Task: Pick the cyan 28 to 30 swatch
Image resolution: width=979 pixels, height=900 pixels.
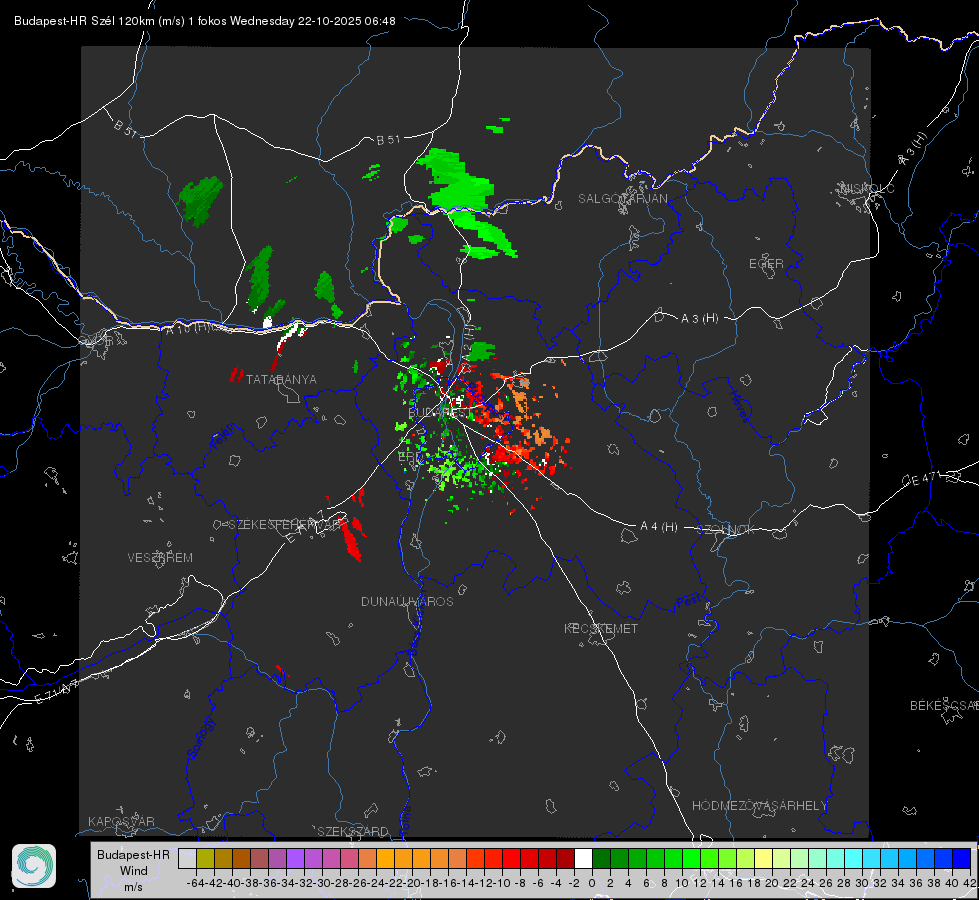Action: click(x=854, y=859)
